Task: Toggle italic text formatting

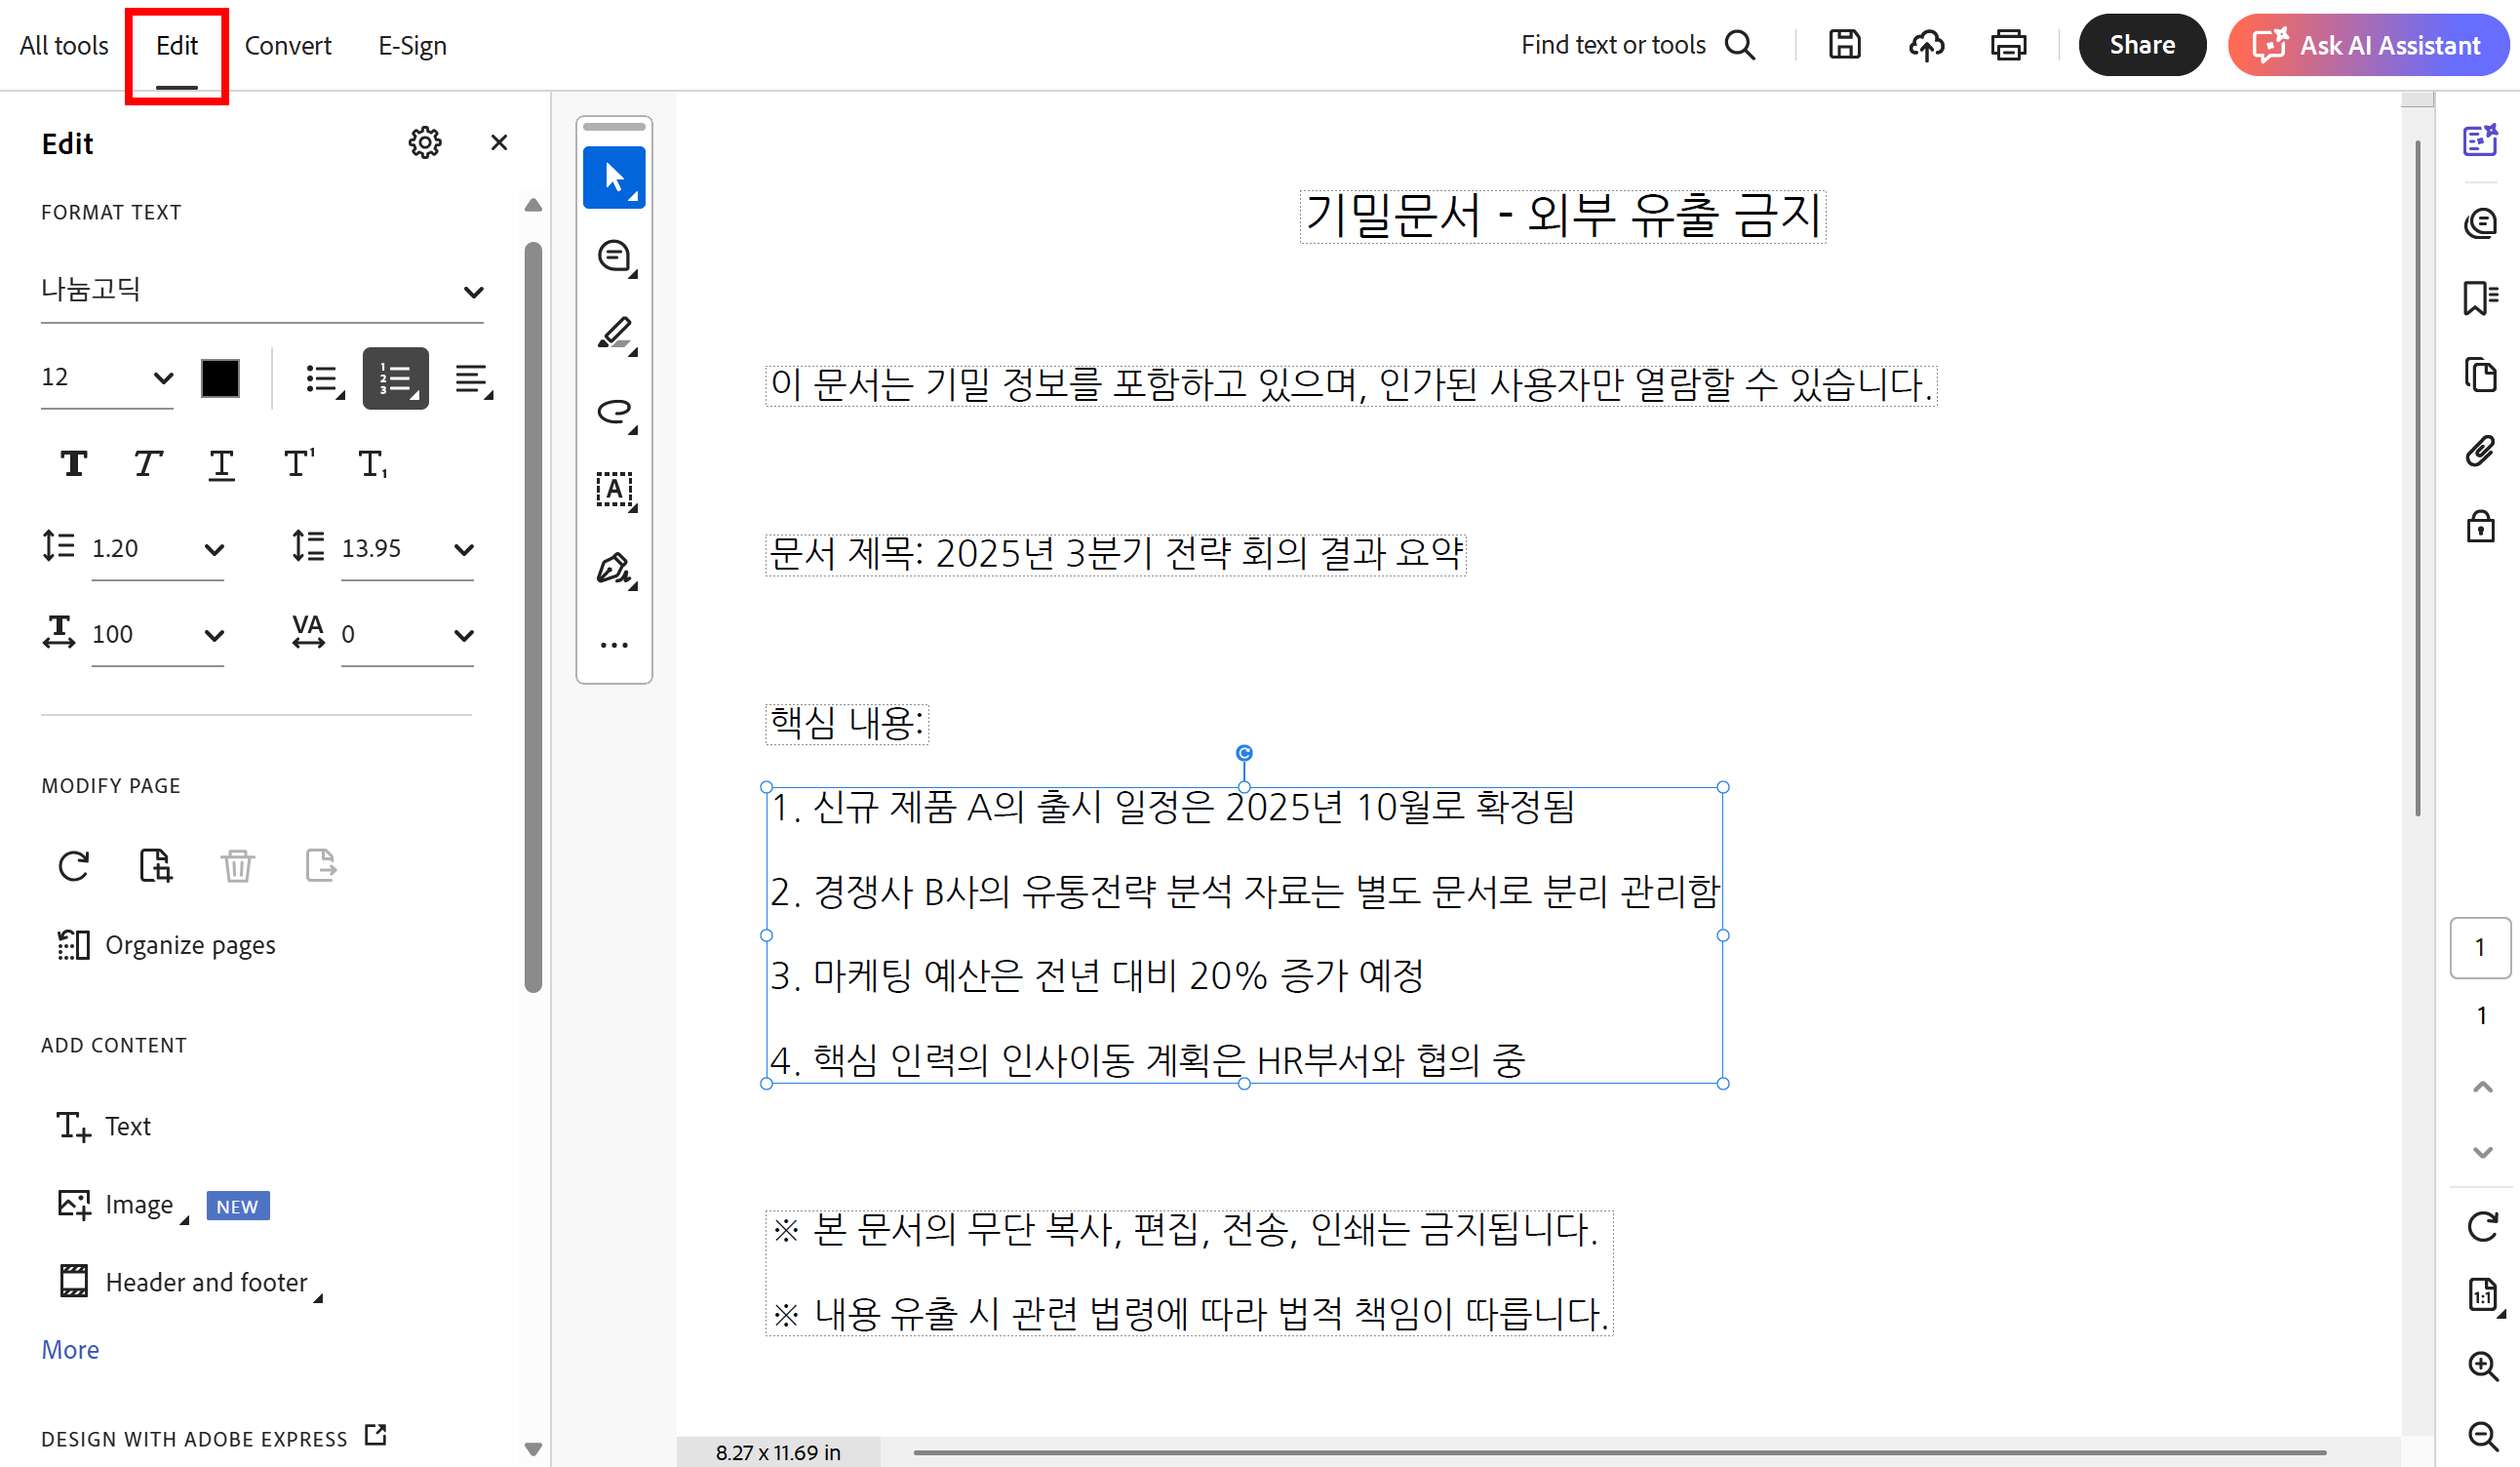Action: (147, 463)
